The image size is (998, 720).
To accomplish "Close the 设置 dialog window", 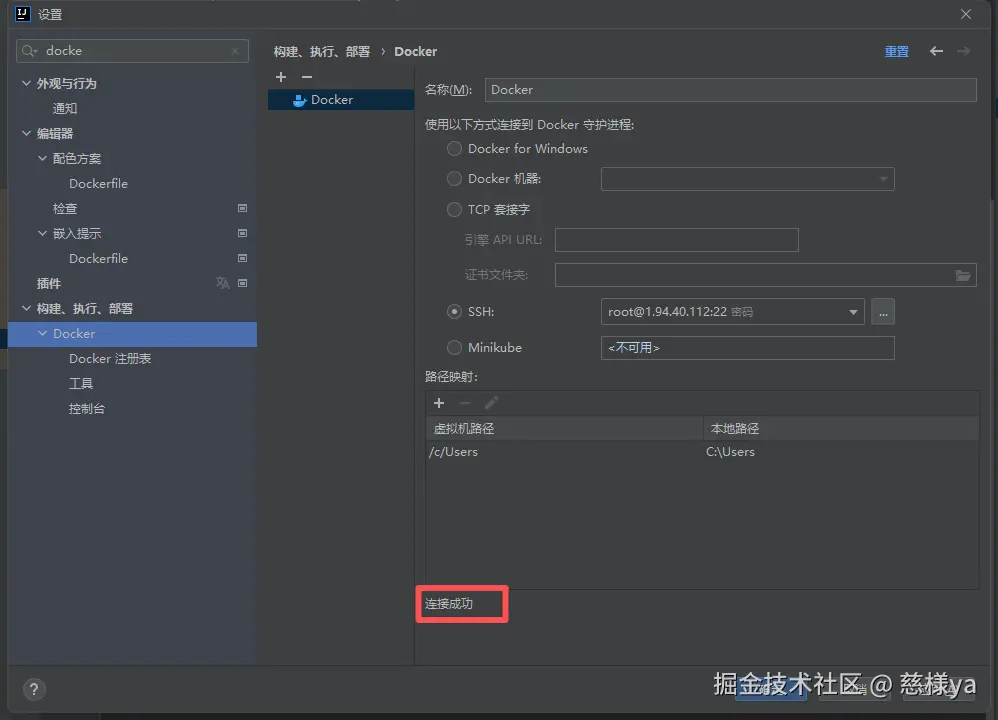I will tap(966, 14).
